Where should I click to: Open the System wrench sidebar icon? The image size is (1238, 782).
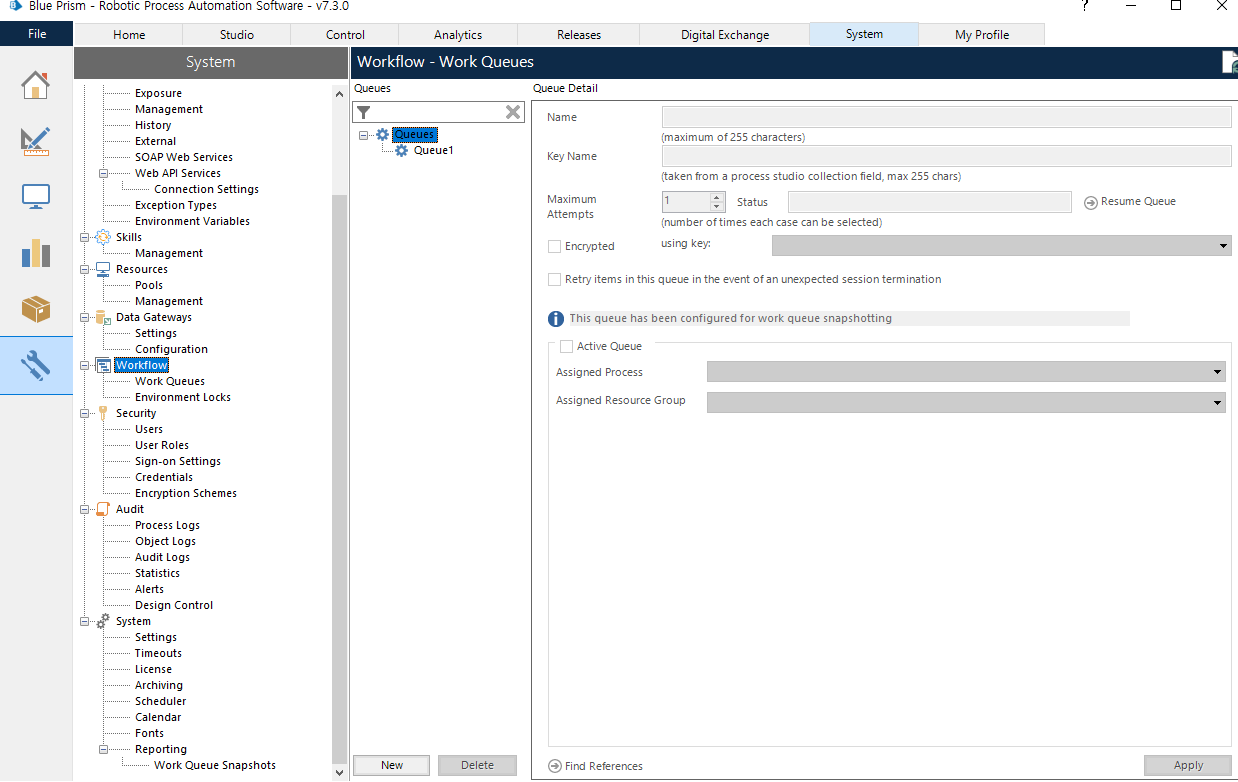click(36, 365)
